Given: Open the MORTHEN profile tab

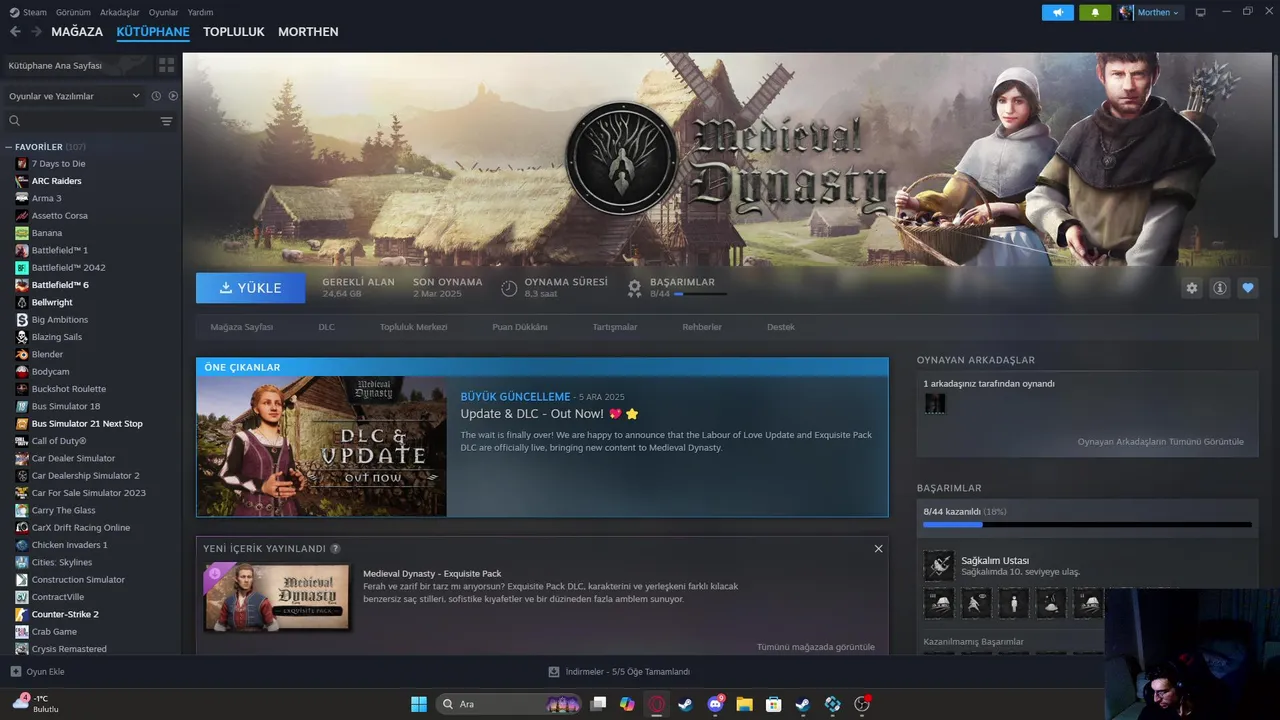Looking at the screenshot, I should click(x=308, y=32).
